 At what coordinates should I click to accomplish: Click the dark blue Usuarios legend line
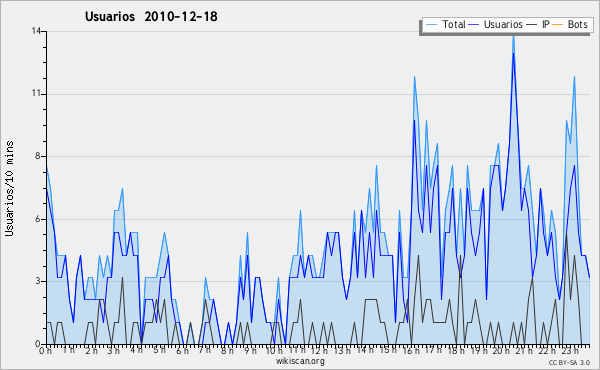coord(474,25)
